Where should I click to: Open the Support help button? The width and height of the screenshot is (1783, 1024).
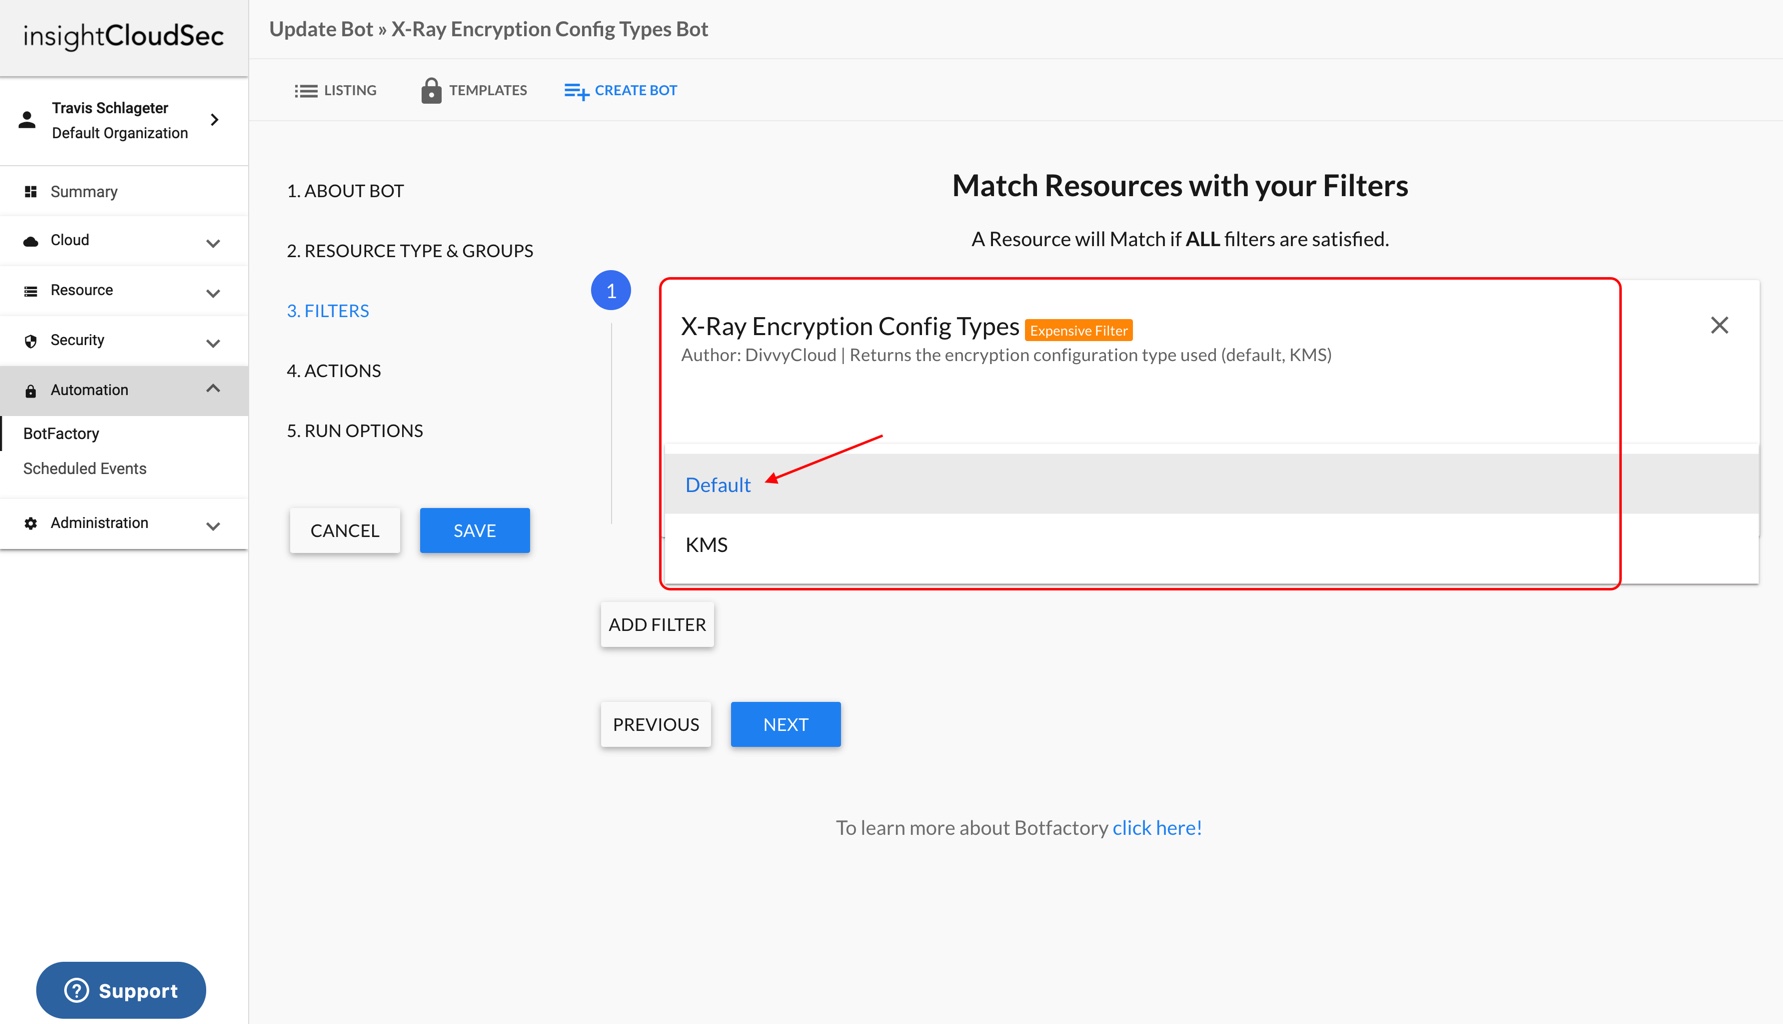point(121,990)
